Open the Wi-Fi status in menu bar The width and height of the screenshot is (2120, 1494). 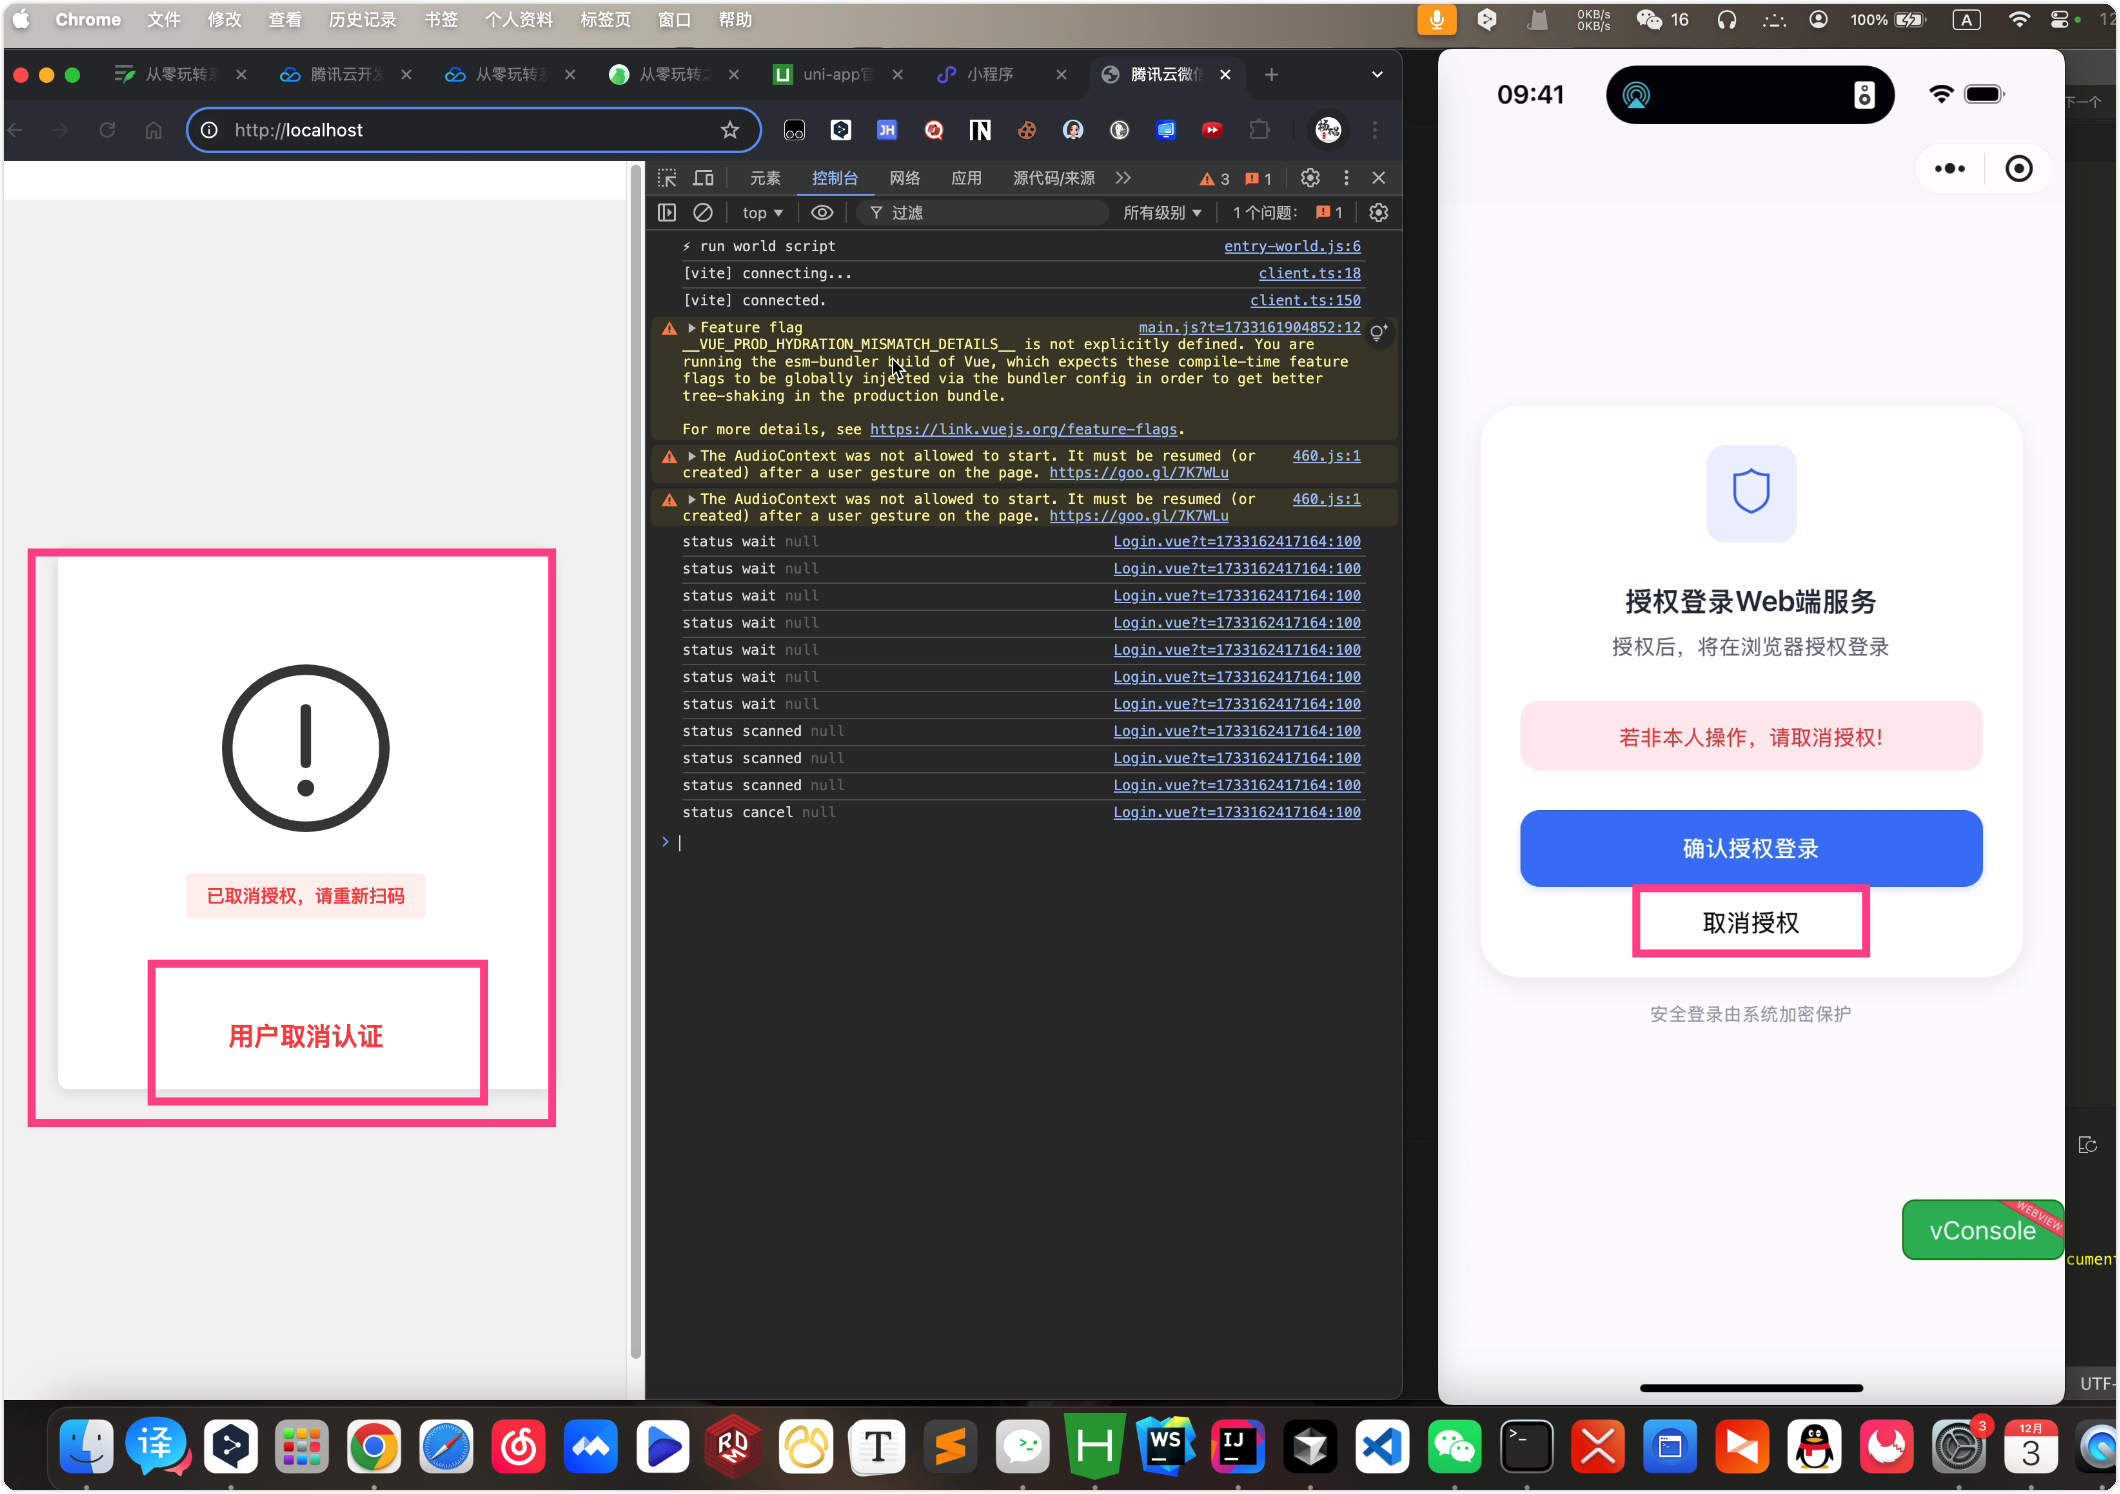click(x=2019, y=20)
